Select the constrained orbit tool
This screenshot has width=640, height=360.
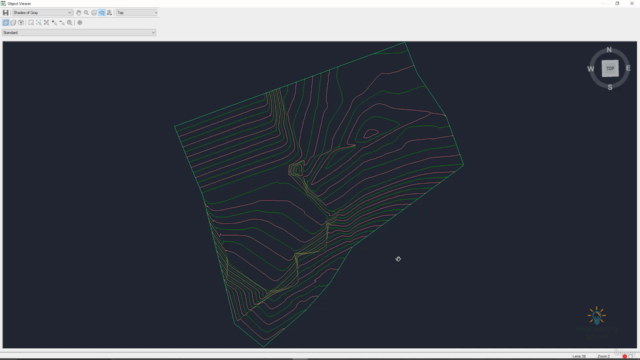(94, 13)
